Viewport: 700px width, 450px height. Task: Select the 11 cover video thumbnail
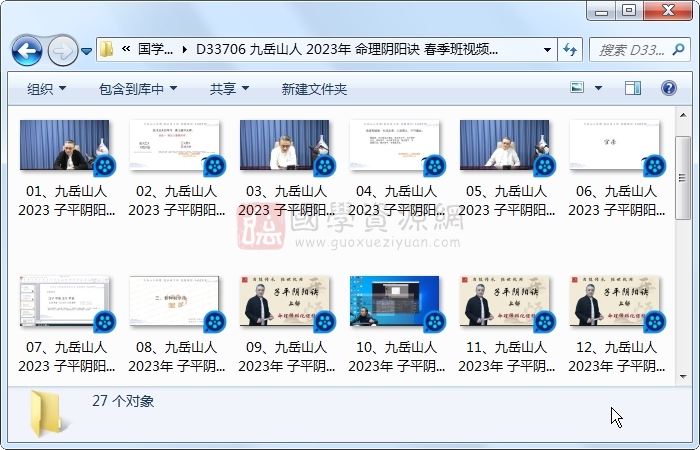point(504,301)
